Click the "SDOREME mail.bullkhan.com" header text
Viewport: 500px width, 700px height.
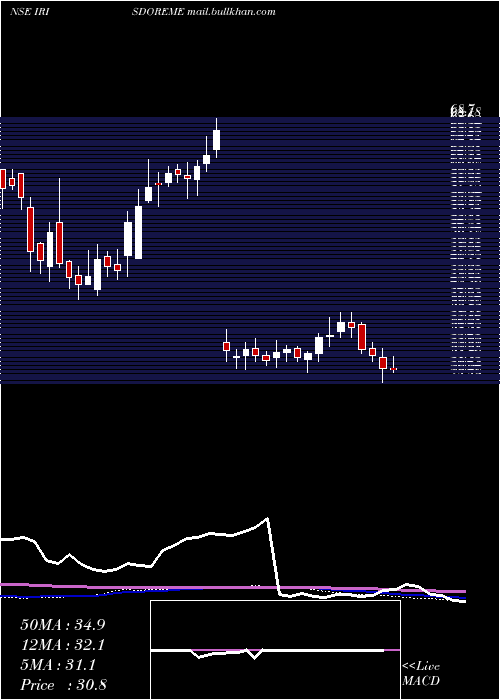203,12
